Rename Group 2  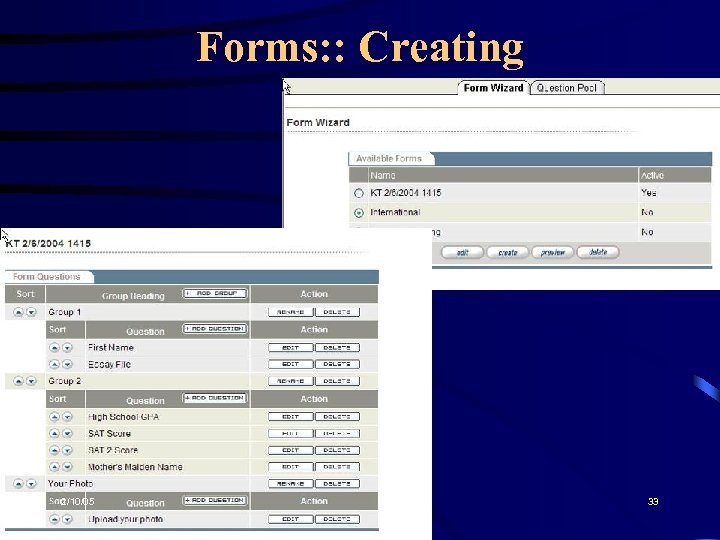tap(291, 381)
